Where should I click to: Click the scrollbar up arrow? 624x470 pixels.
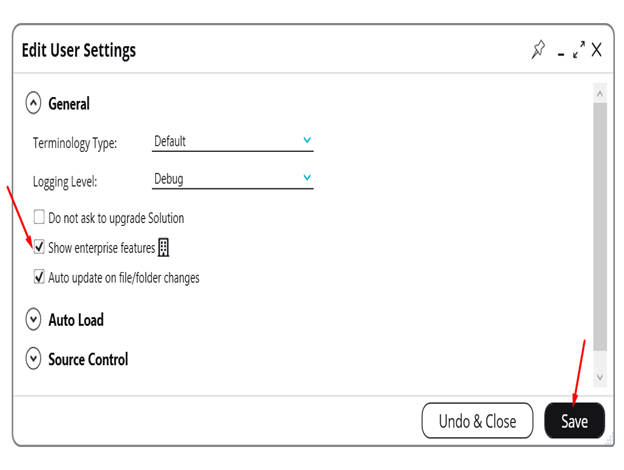pyautogui.click(x=600, y=94)
